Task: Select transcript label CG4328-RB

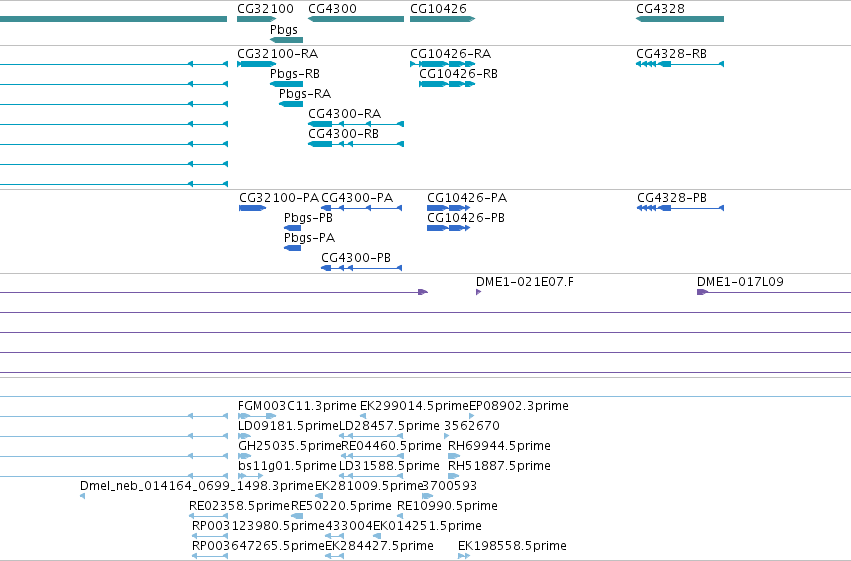Action: coord(671,54)
